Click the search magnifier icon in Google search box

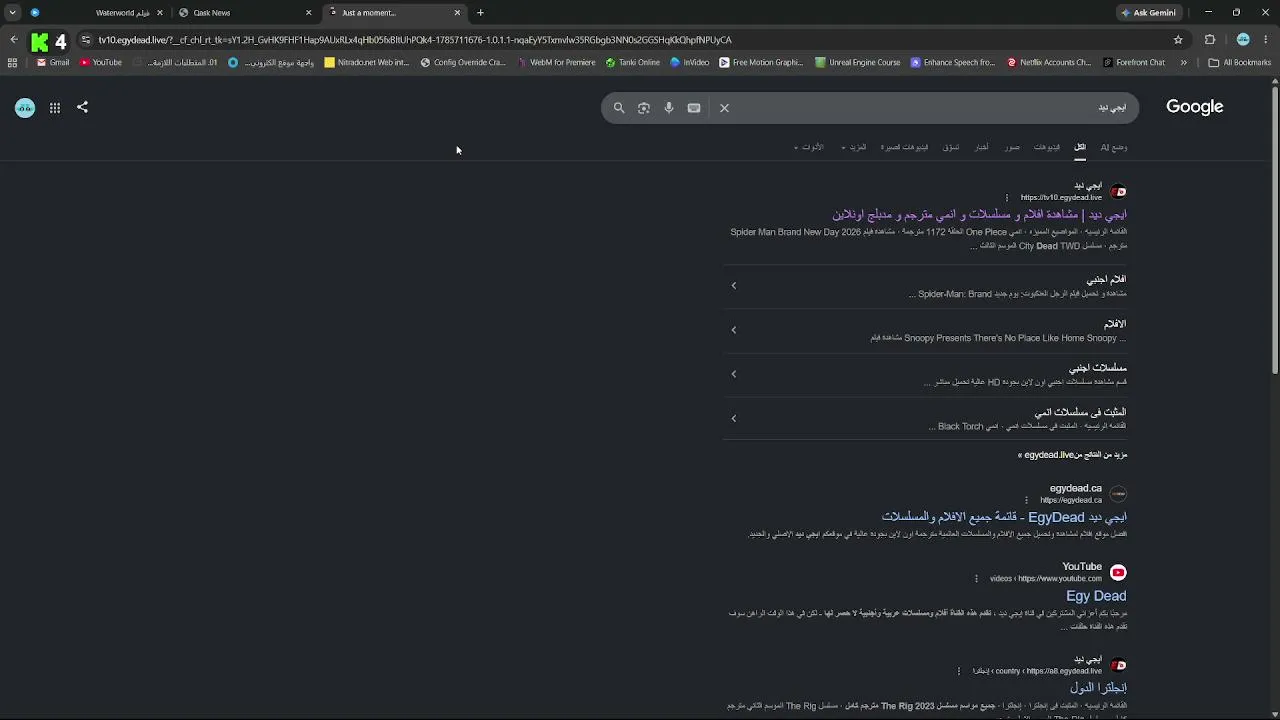tap(619, 108)
